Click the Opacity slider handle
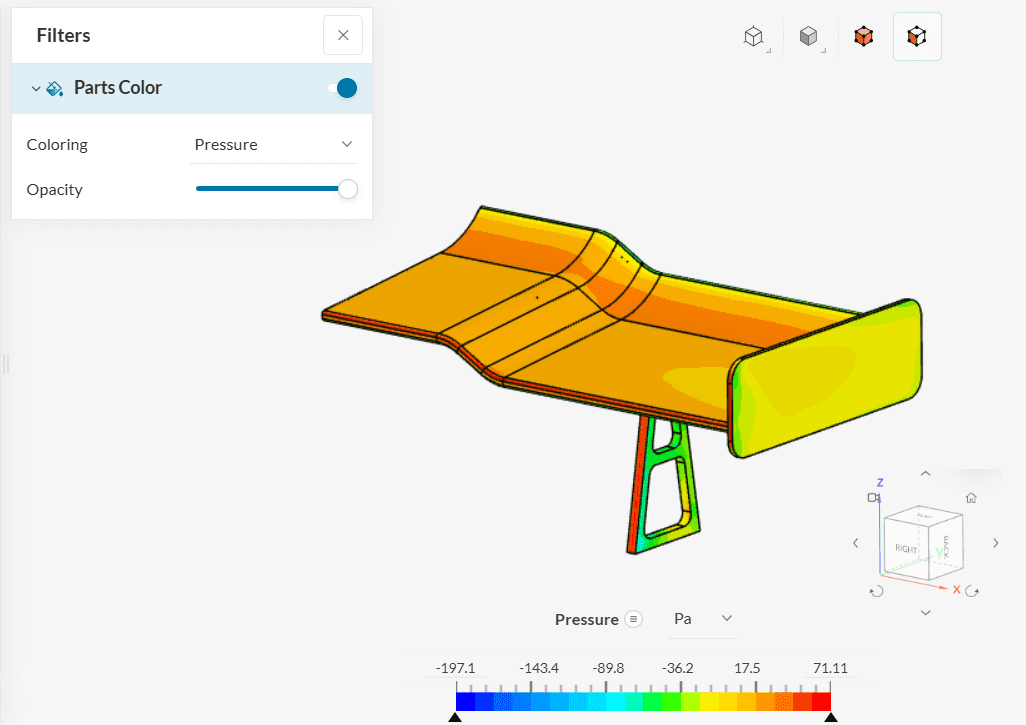This screenshot has width=1026, height=725. pos(348,189)
